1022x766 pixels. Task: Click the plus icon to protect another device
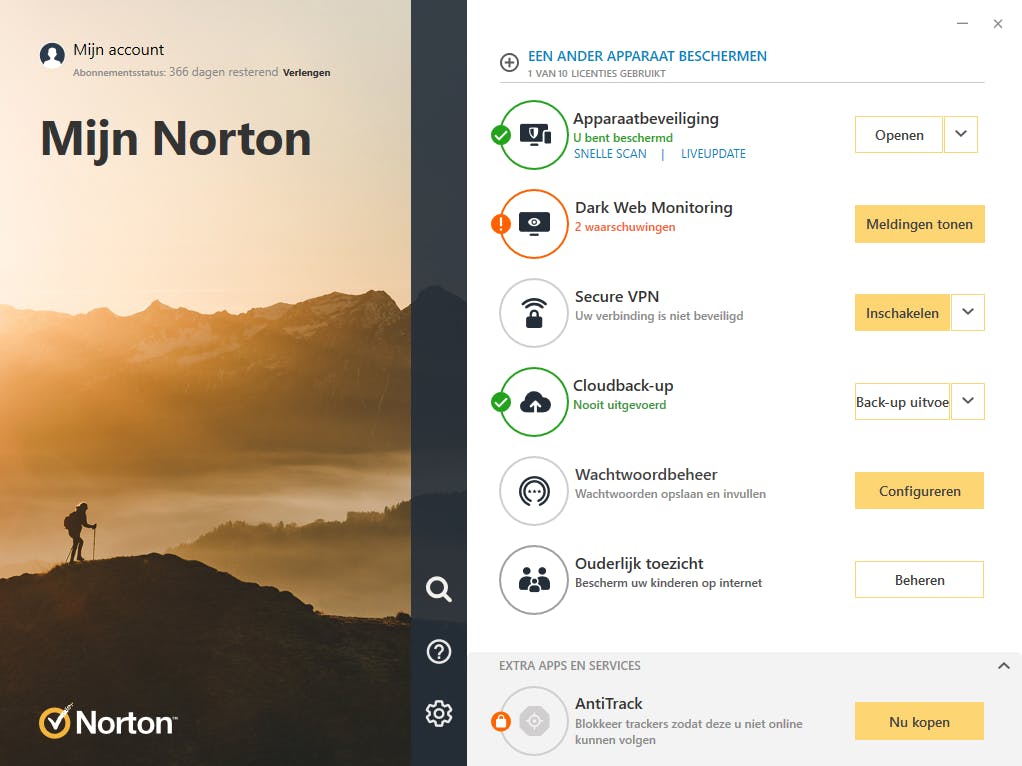509,63
